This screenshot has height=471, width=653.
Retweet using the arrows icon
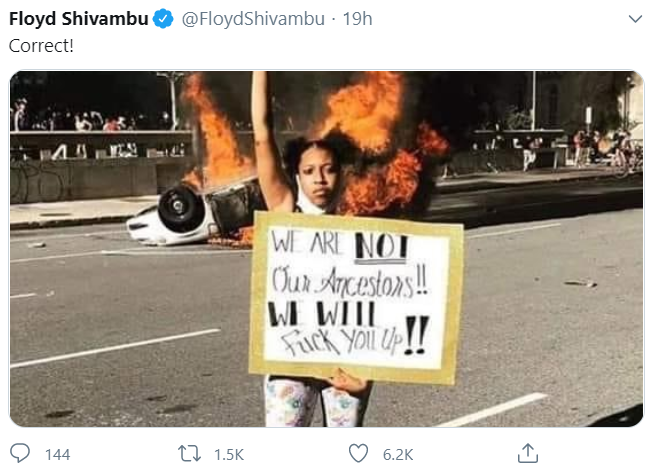point(189,454)
